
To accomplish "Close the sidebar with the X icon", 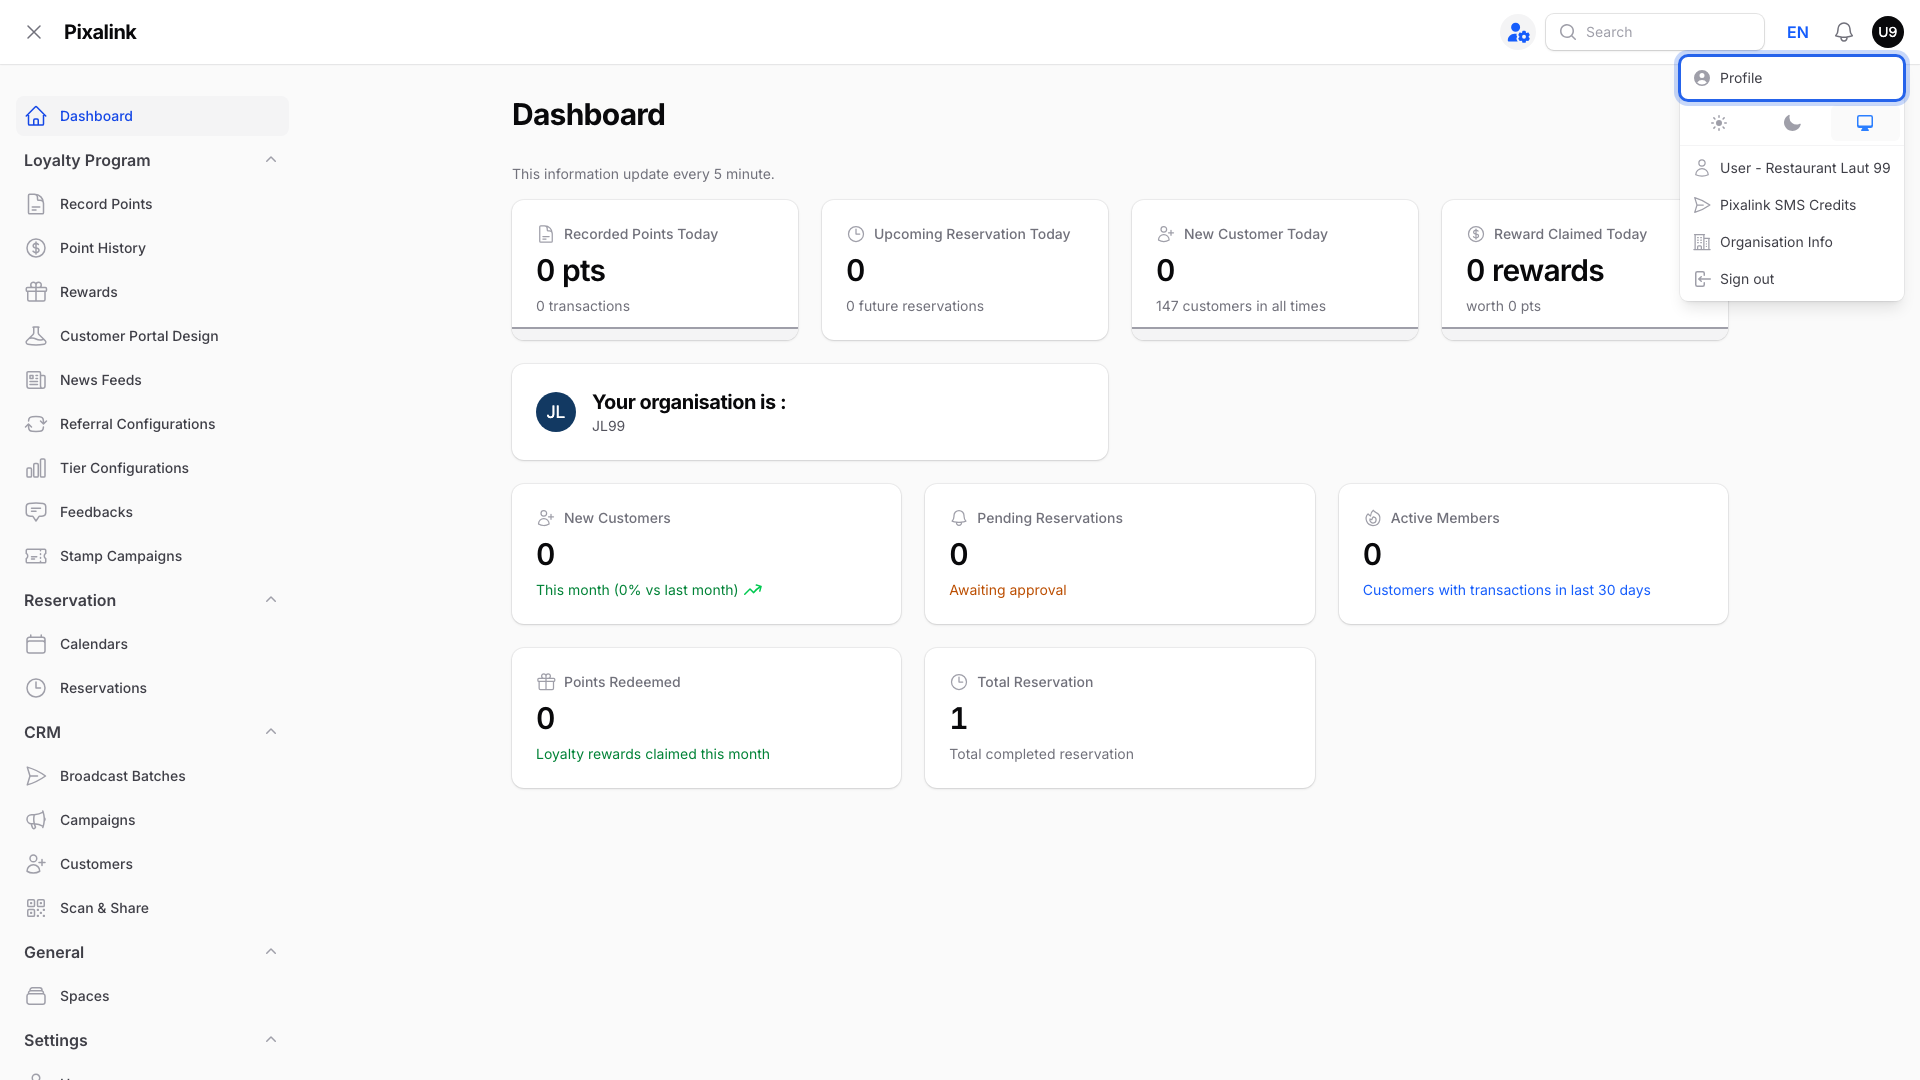I will pyautogui.click(x=34, y=32).
